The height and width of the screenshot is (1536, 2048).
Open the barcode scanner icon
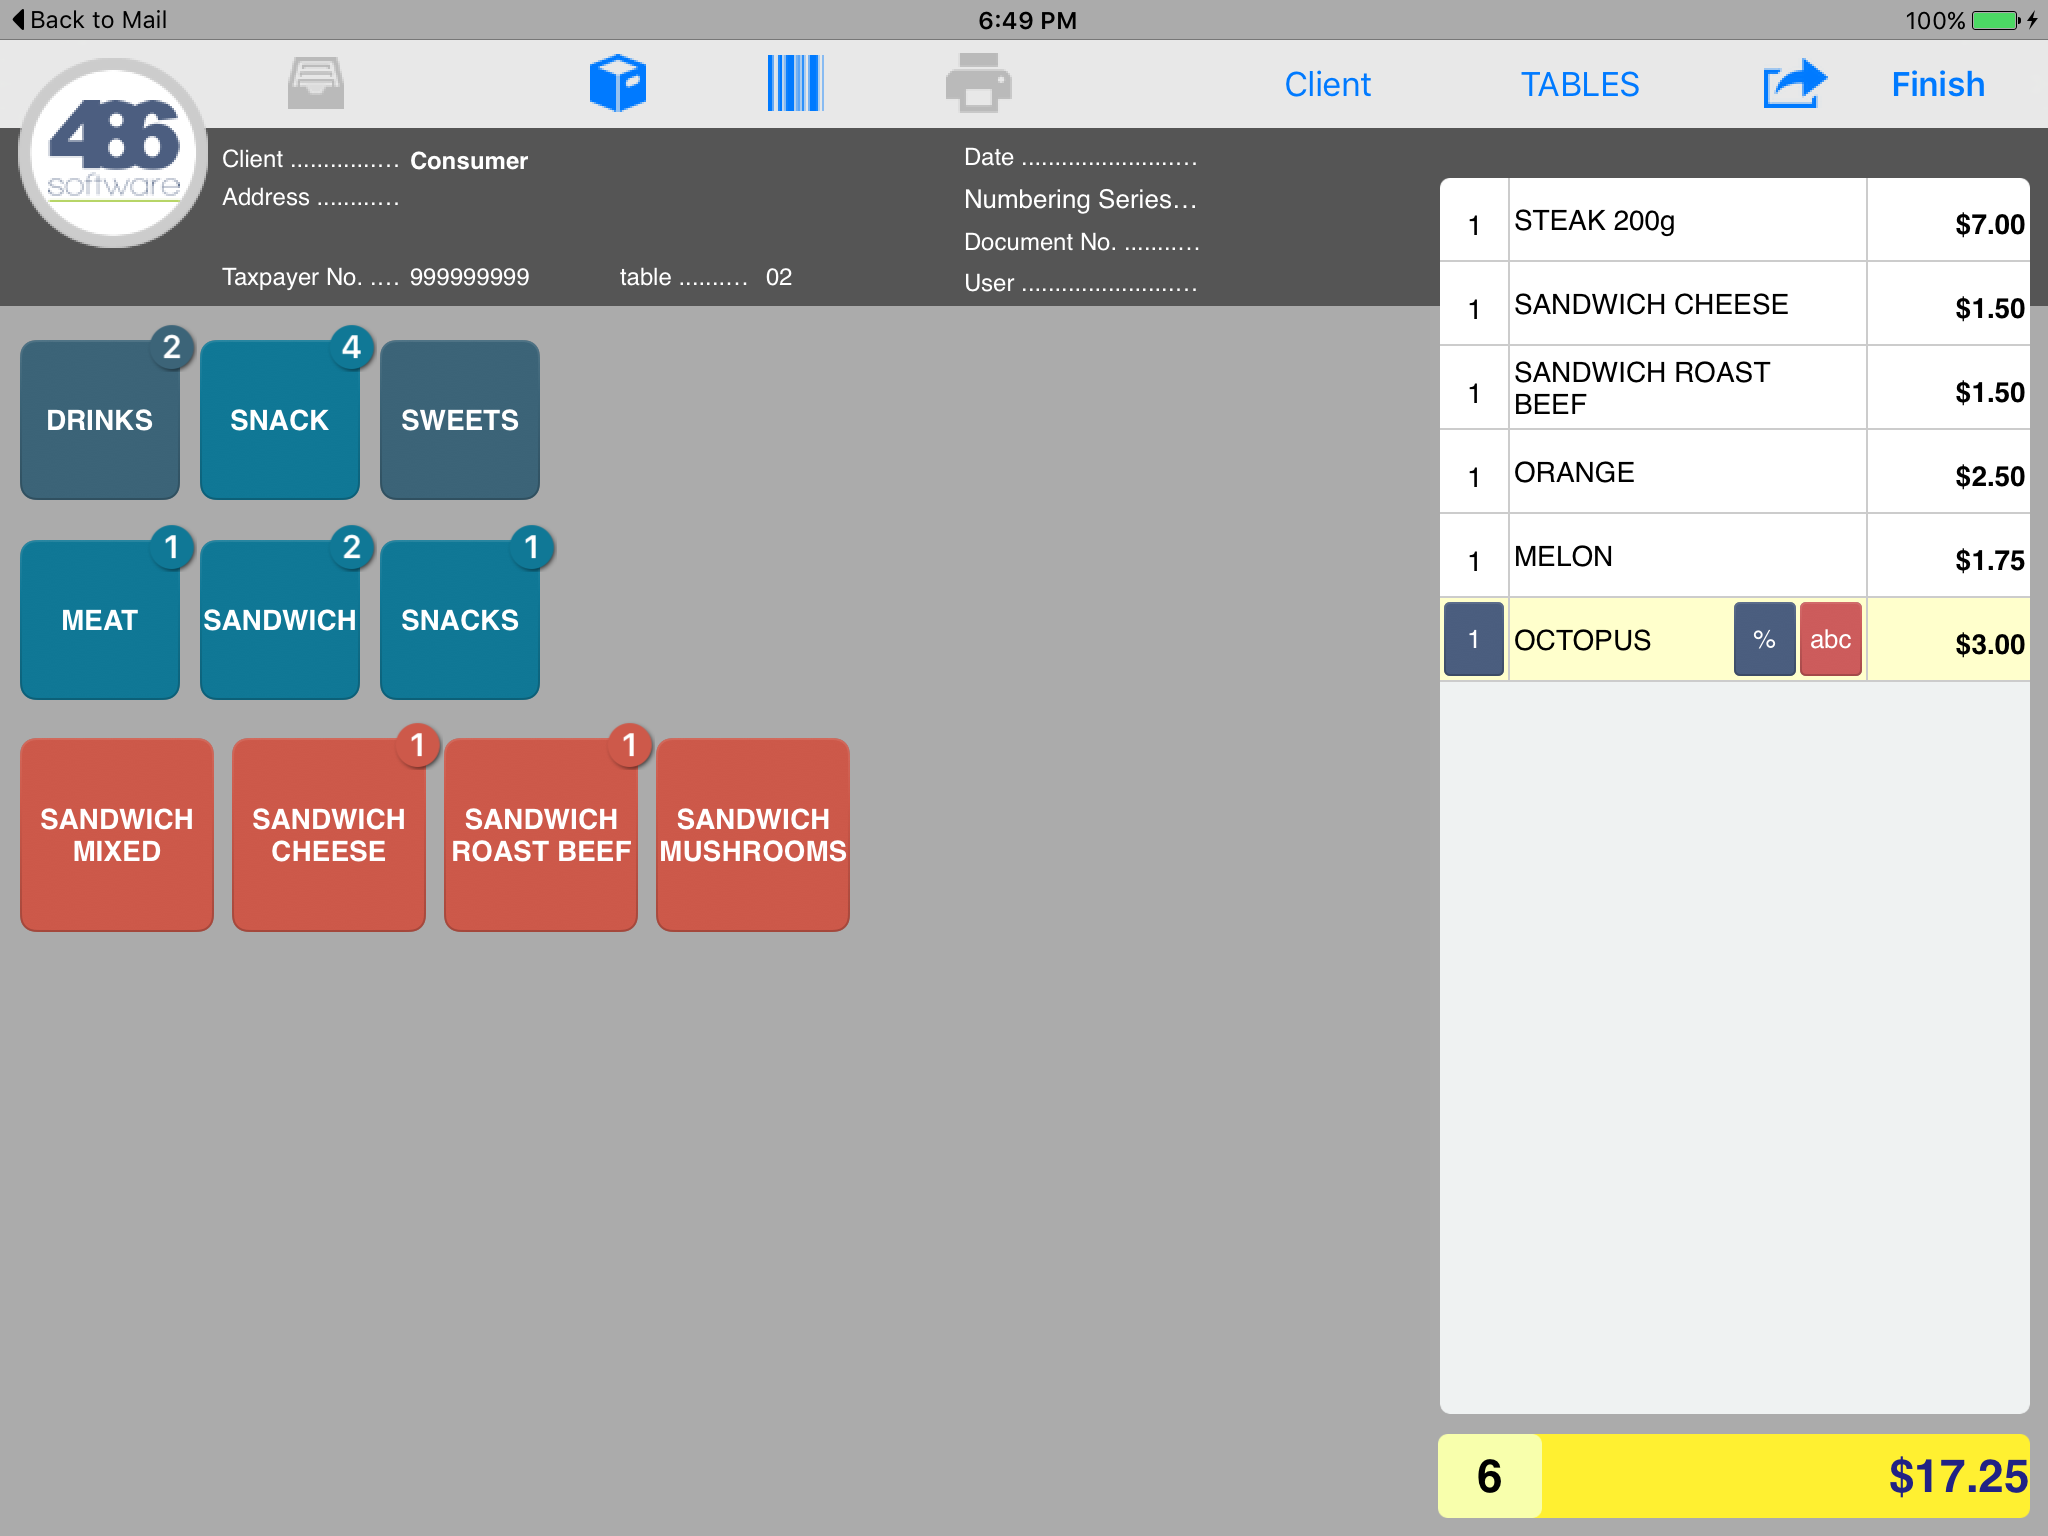[x=795, y=83]
